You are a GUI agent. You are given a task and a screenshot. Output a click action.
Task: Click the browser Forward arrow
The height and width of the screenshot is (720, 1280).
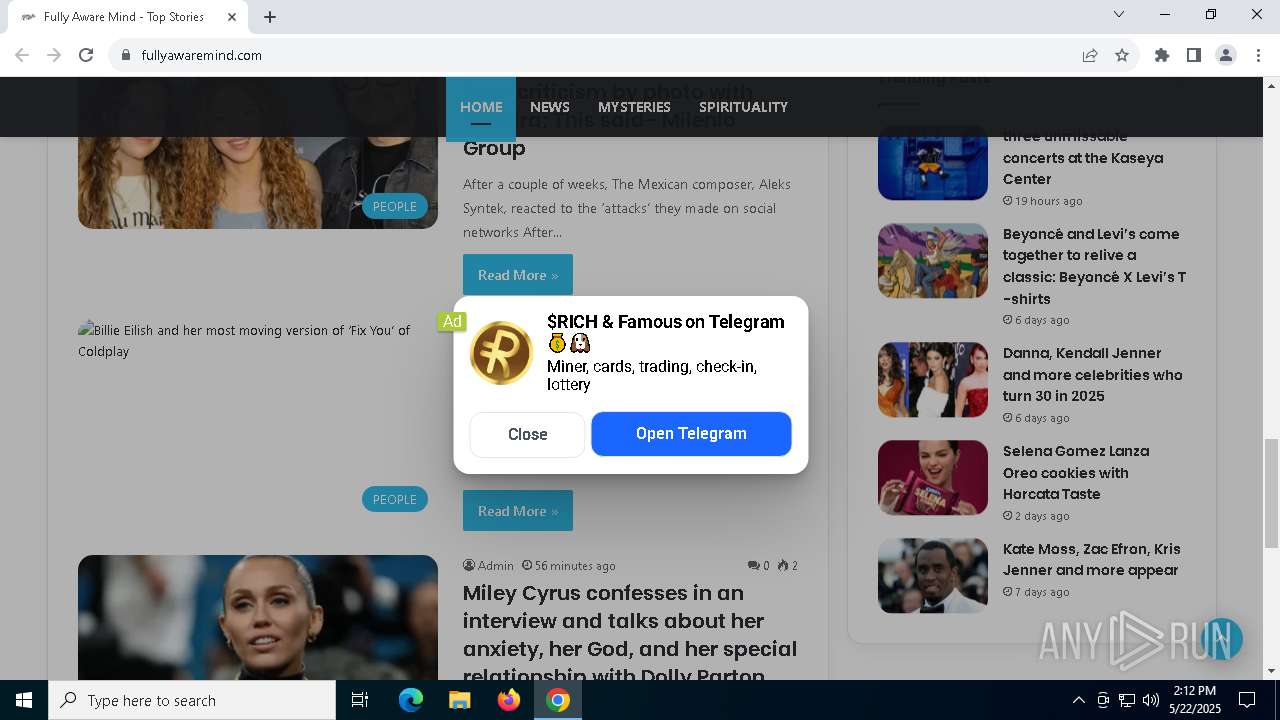tap(54, 55)
